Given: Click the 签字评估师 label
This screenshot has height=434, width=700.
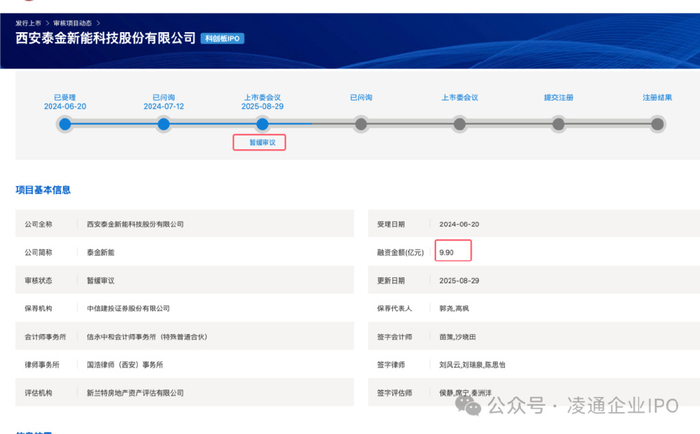Looking at the screenshot, I should click(x=395, y=393).
